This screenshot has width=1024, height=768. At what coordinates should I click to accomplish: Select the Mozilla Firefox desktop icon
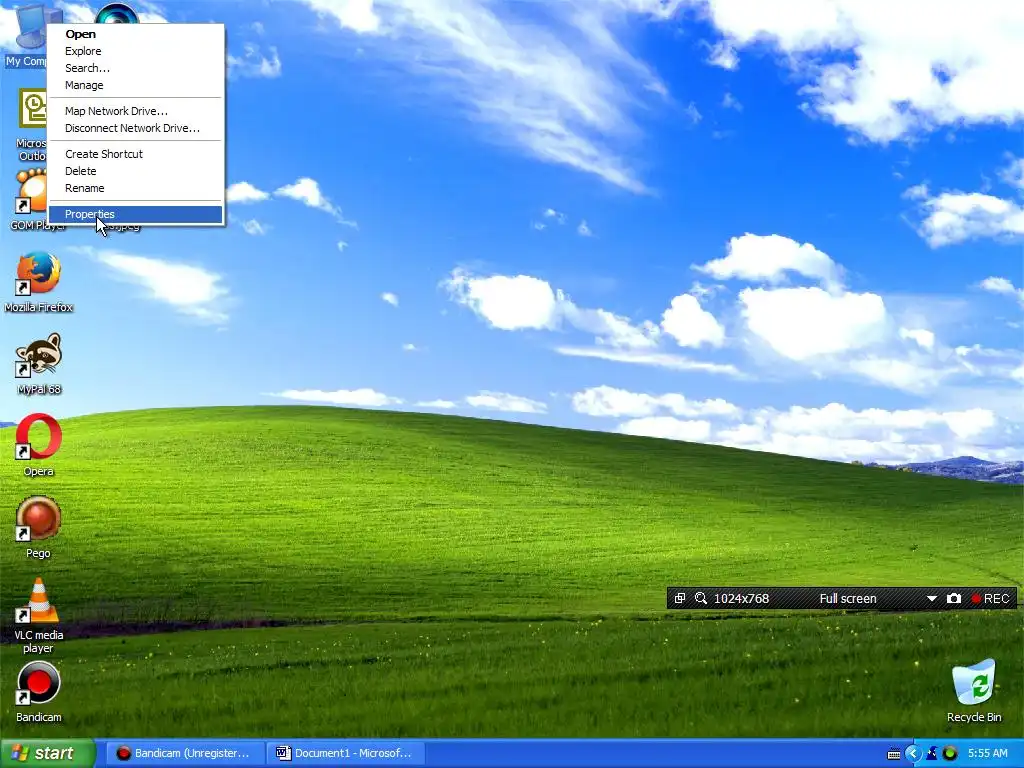coord(39,281)
